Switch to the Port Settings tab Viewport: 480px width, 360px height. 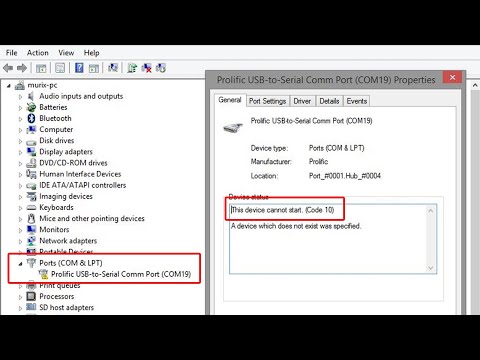tap(267, 101)
